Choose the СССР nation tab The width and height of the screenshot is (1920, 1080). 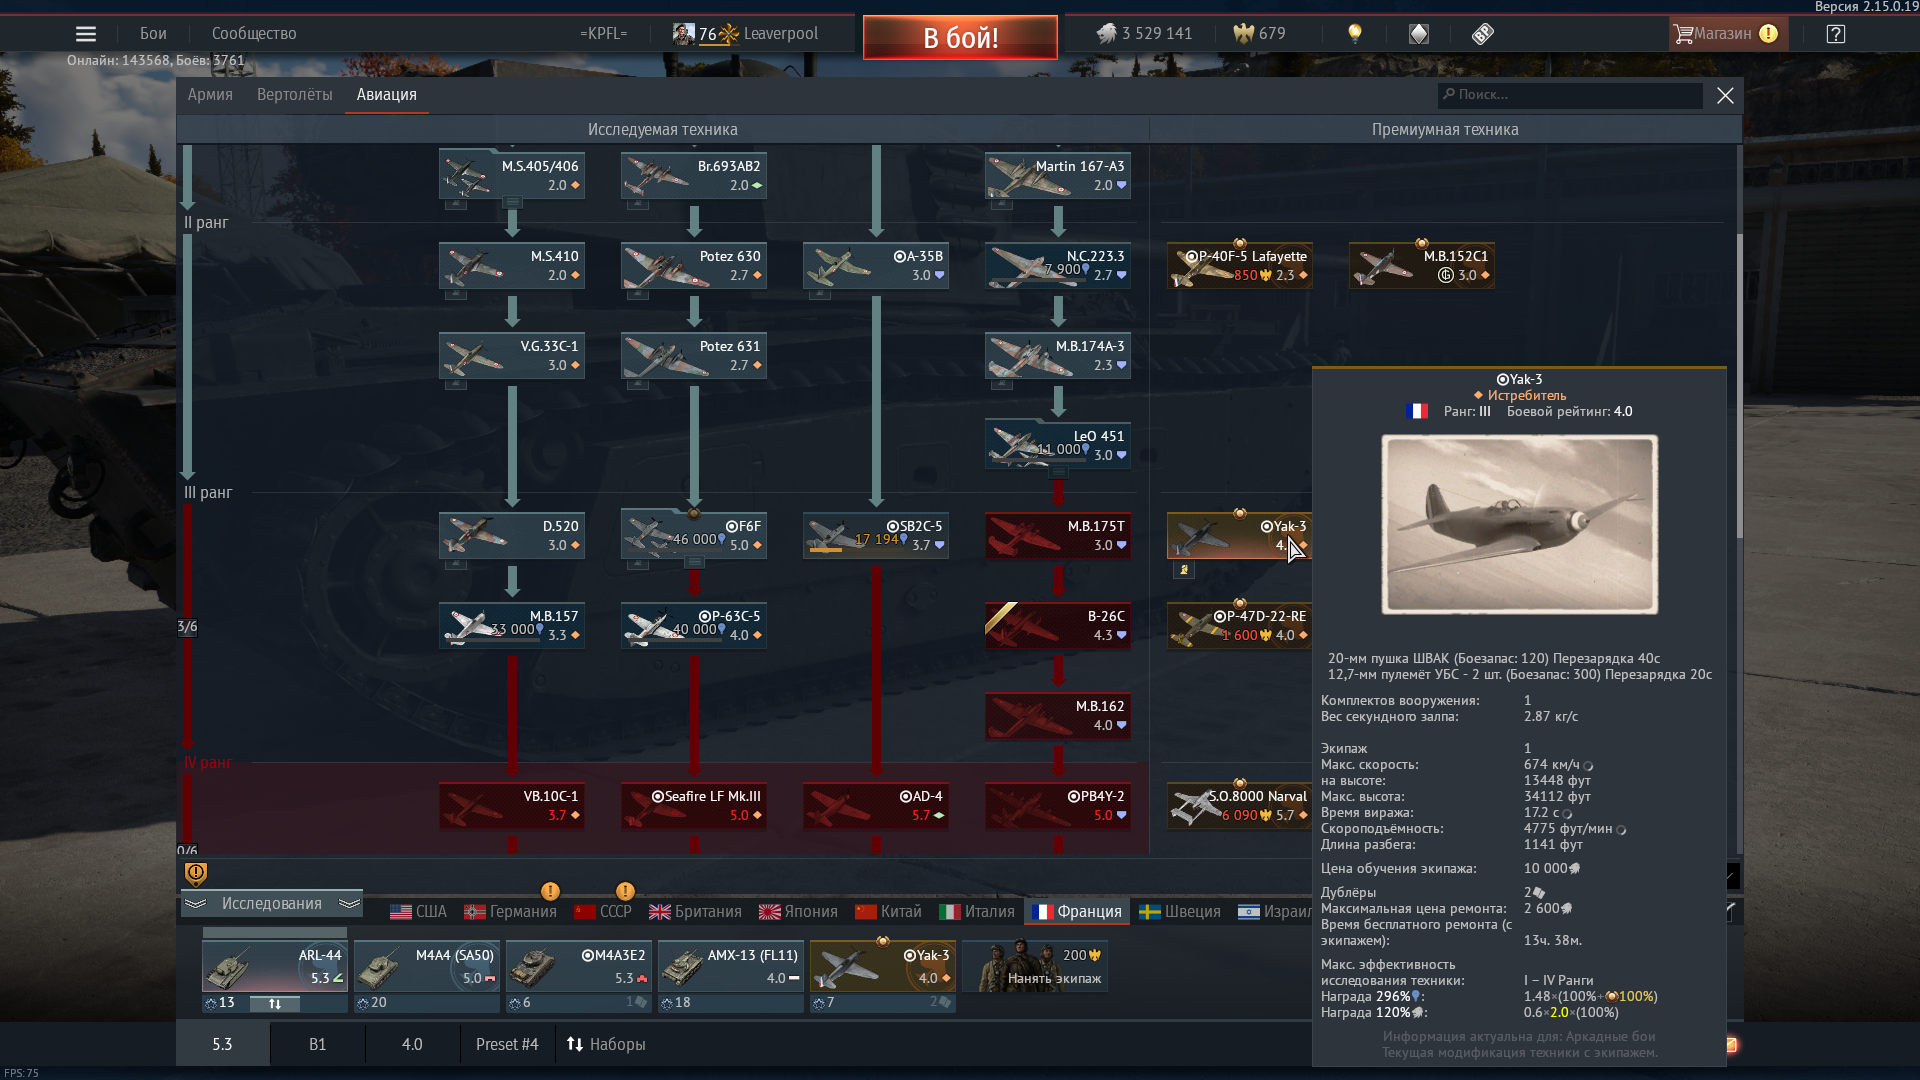pos(603,912)
